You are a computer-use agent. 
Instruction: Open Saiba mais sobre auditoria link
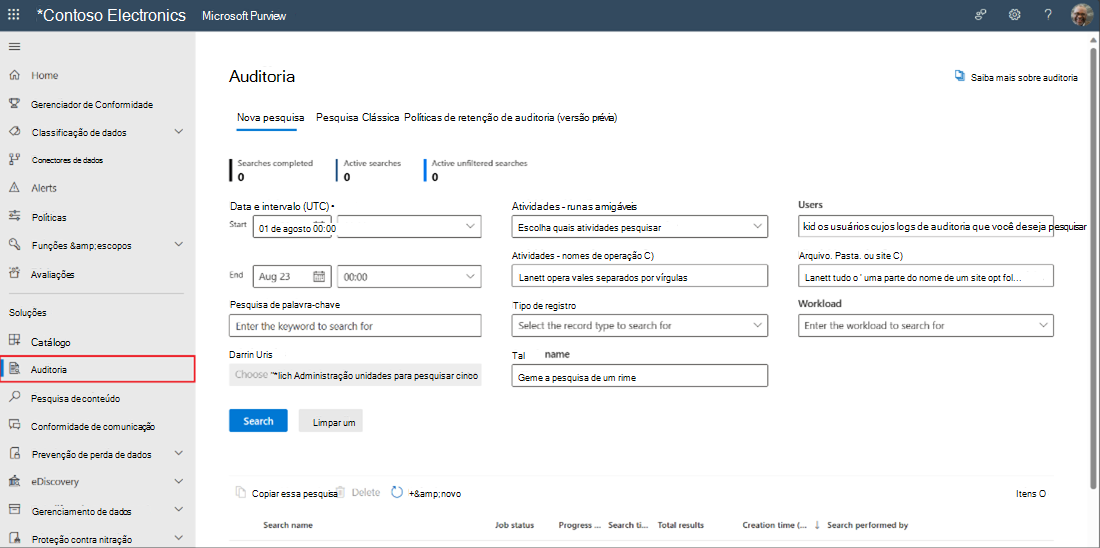point(1016,77)
